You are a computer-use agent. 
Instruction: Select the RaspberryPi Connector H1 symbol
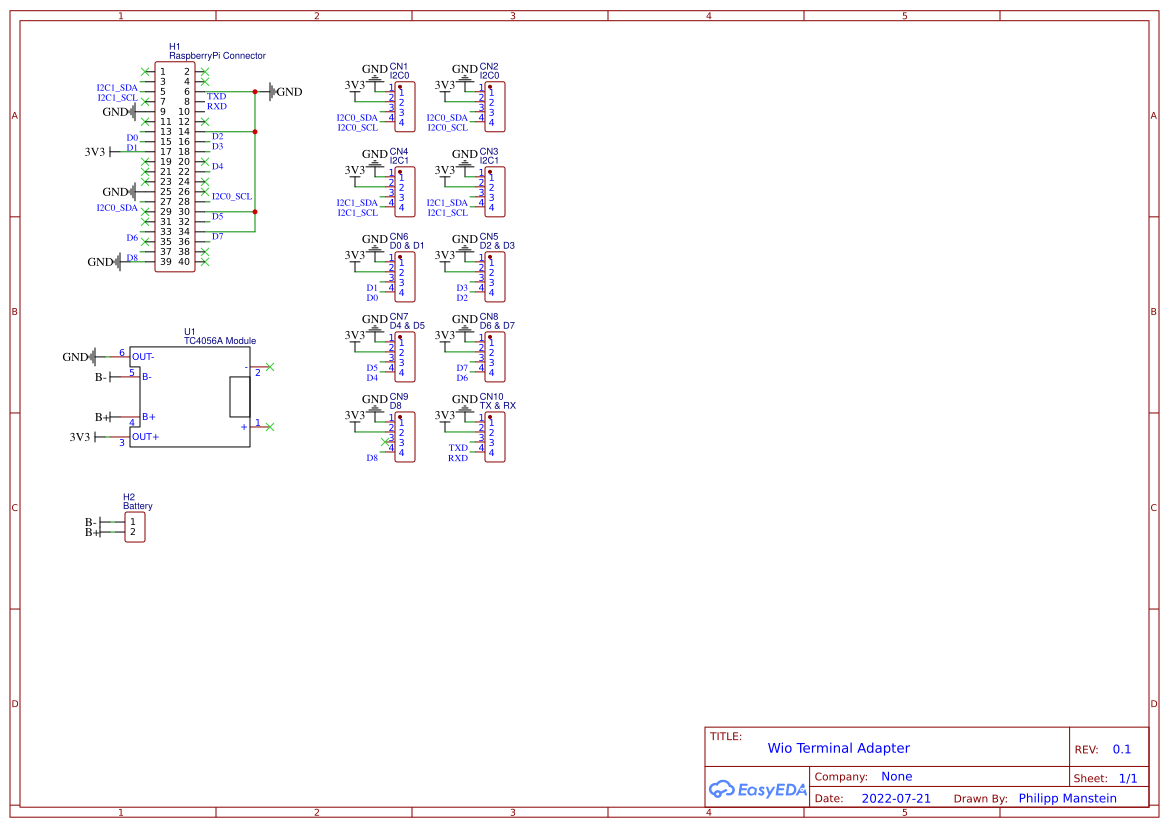point(176,165)
